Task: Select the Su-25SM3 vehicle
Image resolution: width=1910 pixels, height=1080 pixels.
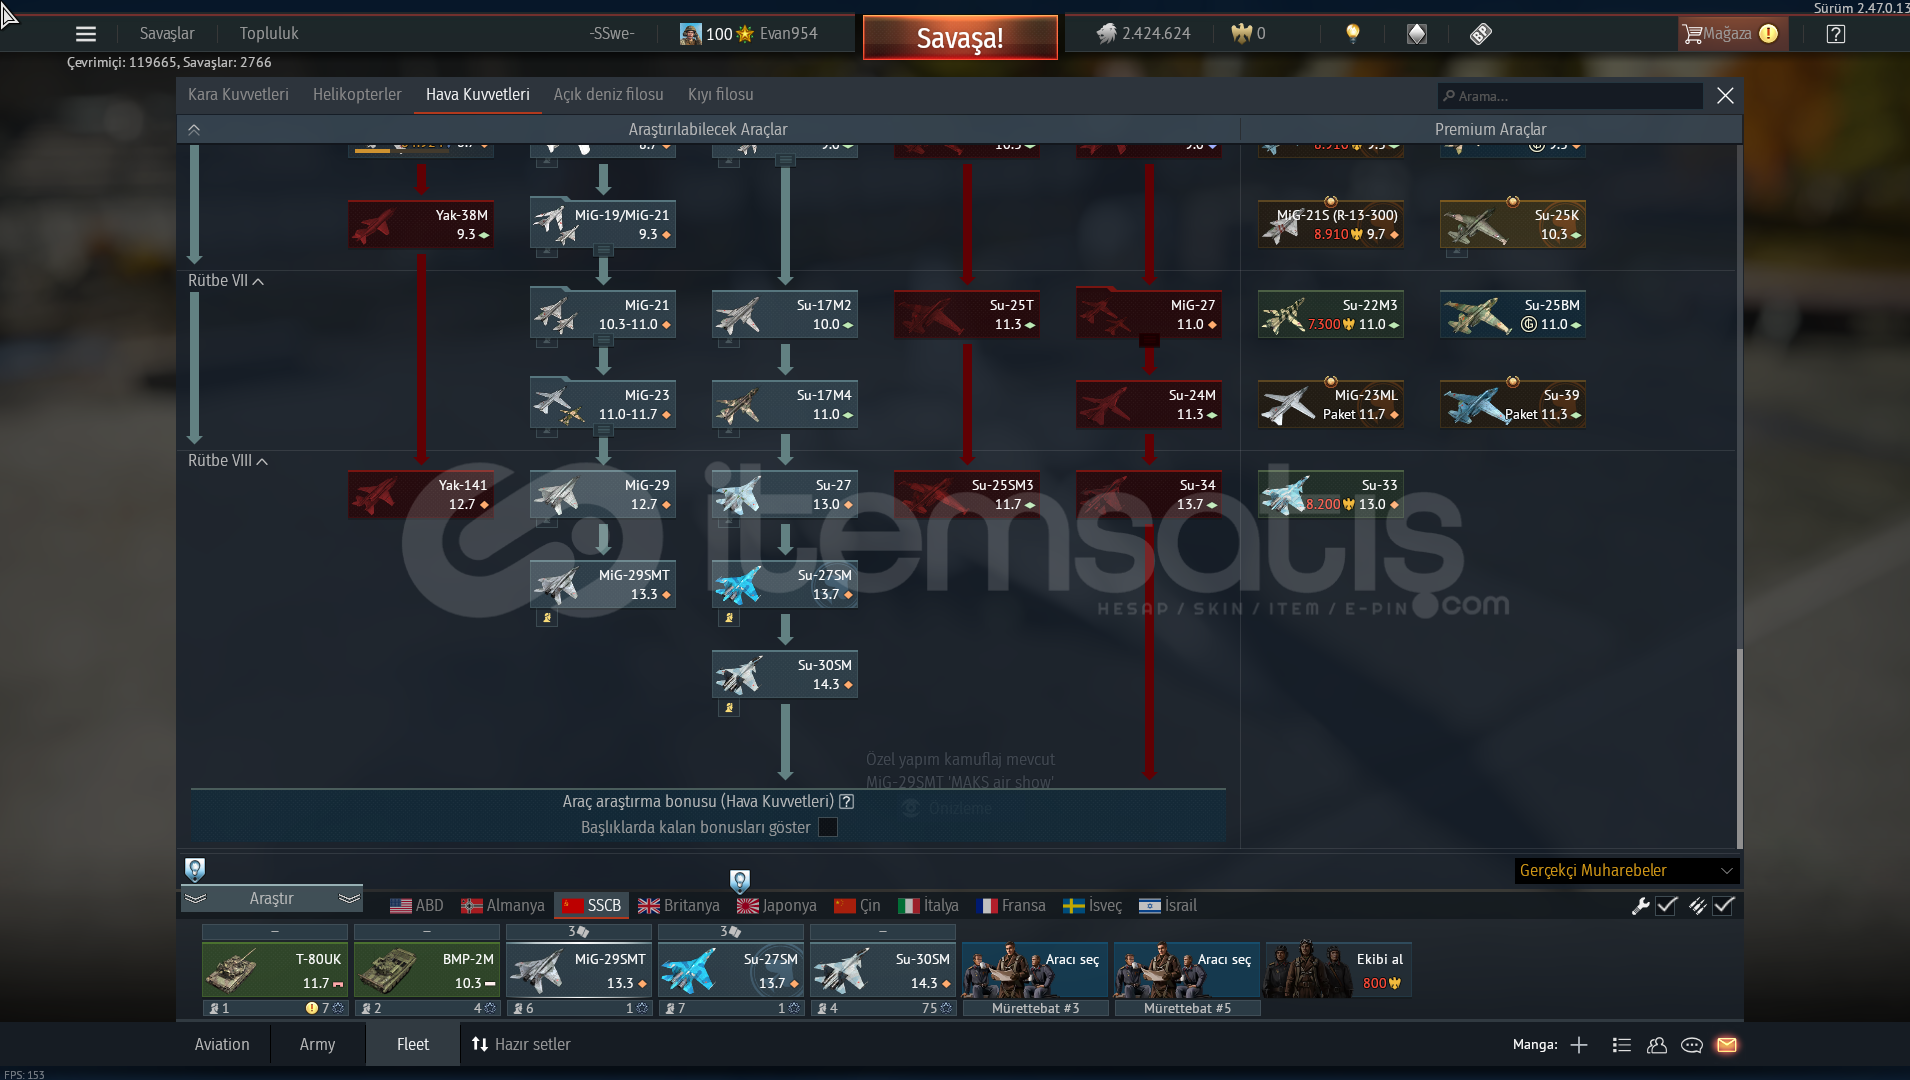Action: [x=967, y=494]
